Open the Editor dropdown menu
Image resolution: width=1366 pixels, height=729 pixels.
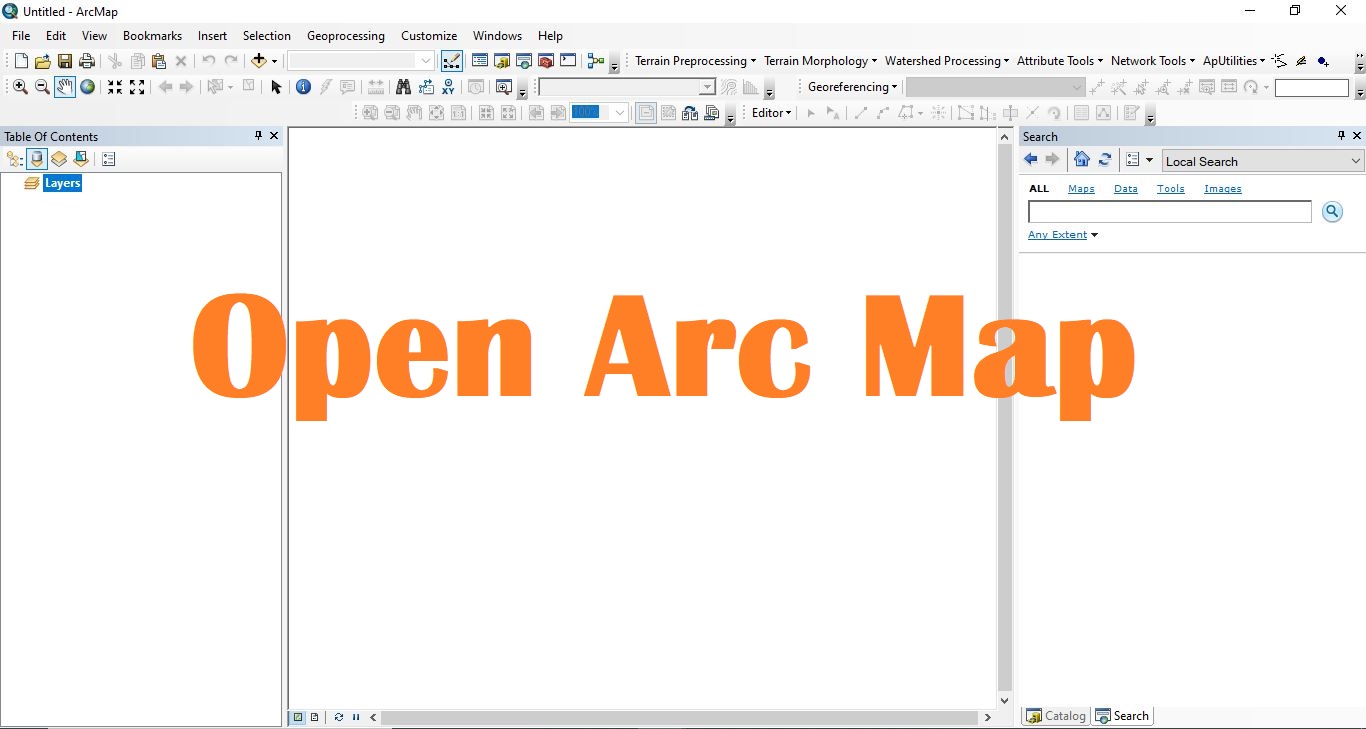770,113
